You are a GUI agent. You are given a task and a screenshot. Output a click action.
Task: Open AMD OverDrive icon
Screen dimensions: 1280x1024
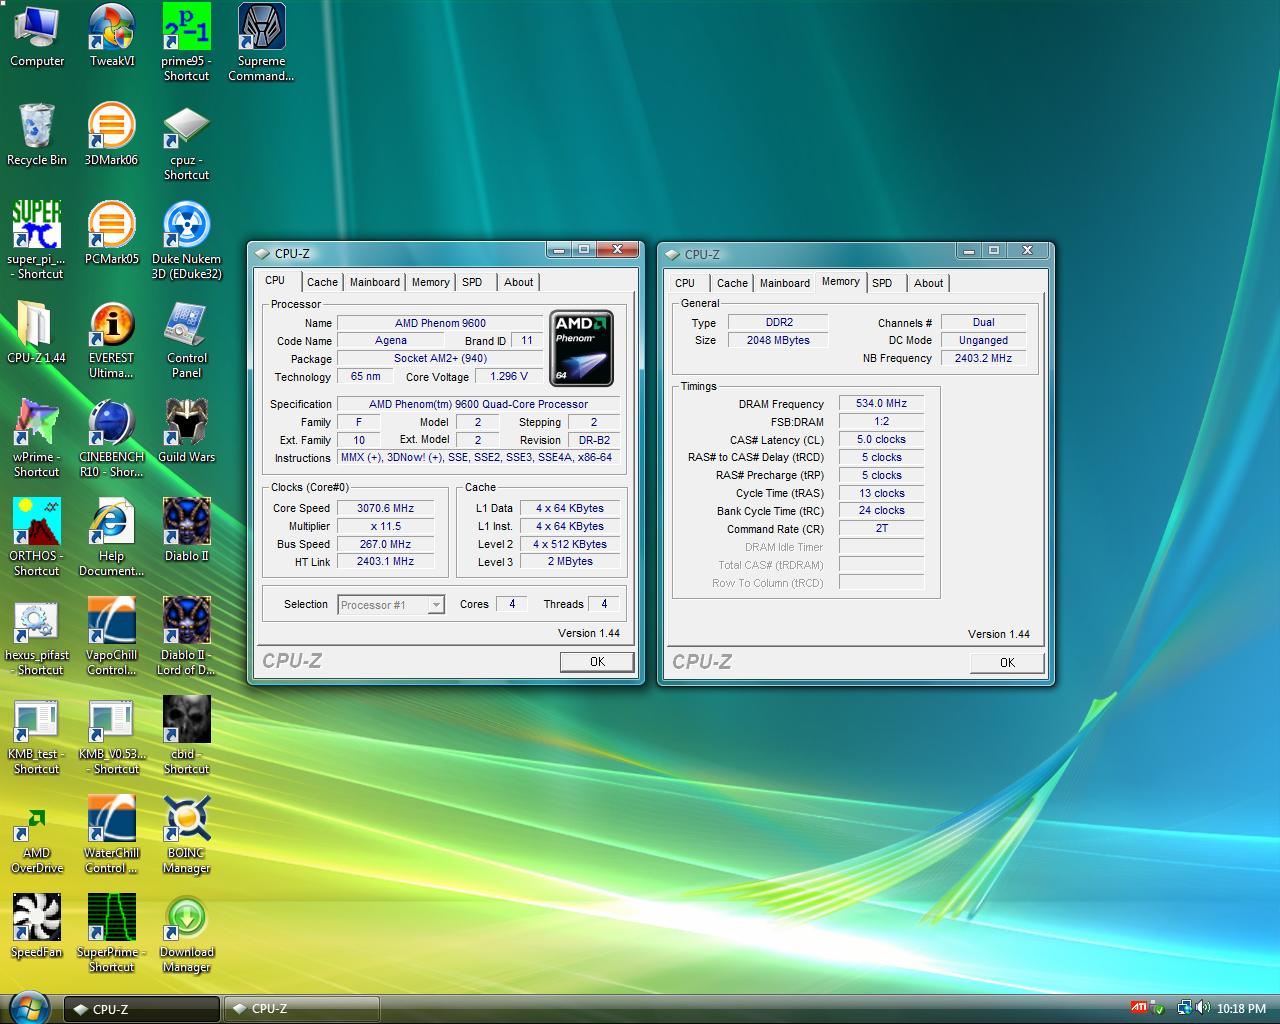(37, 842)
